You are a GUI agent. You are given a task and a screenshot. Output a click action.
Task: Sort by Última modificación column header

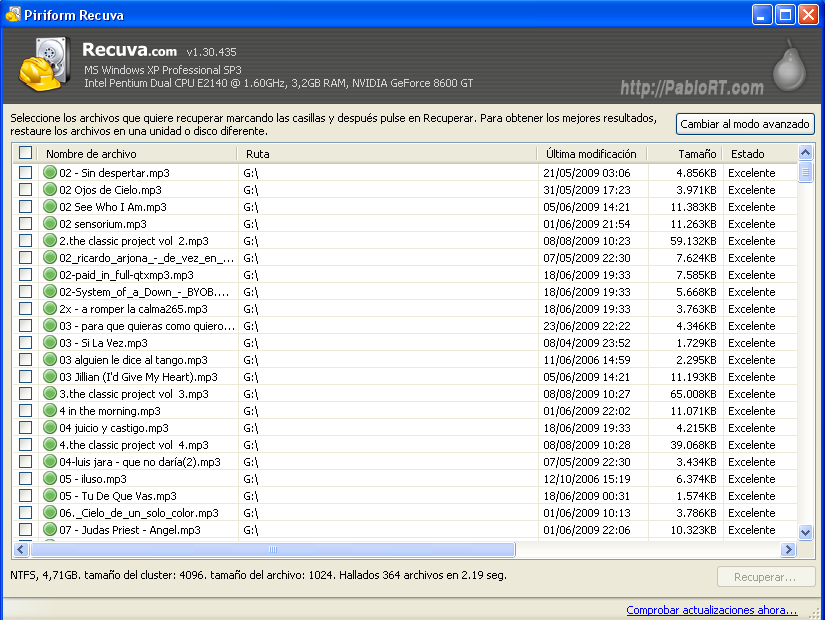[591, 154]
